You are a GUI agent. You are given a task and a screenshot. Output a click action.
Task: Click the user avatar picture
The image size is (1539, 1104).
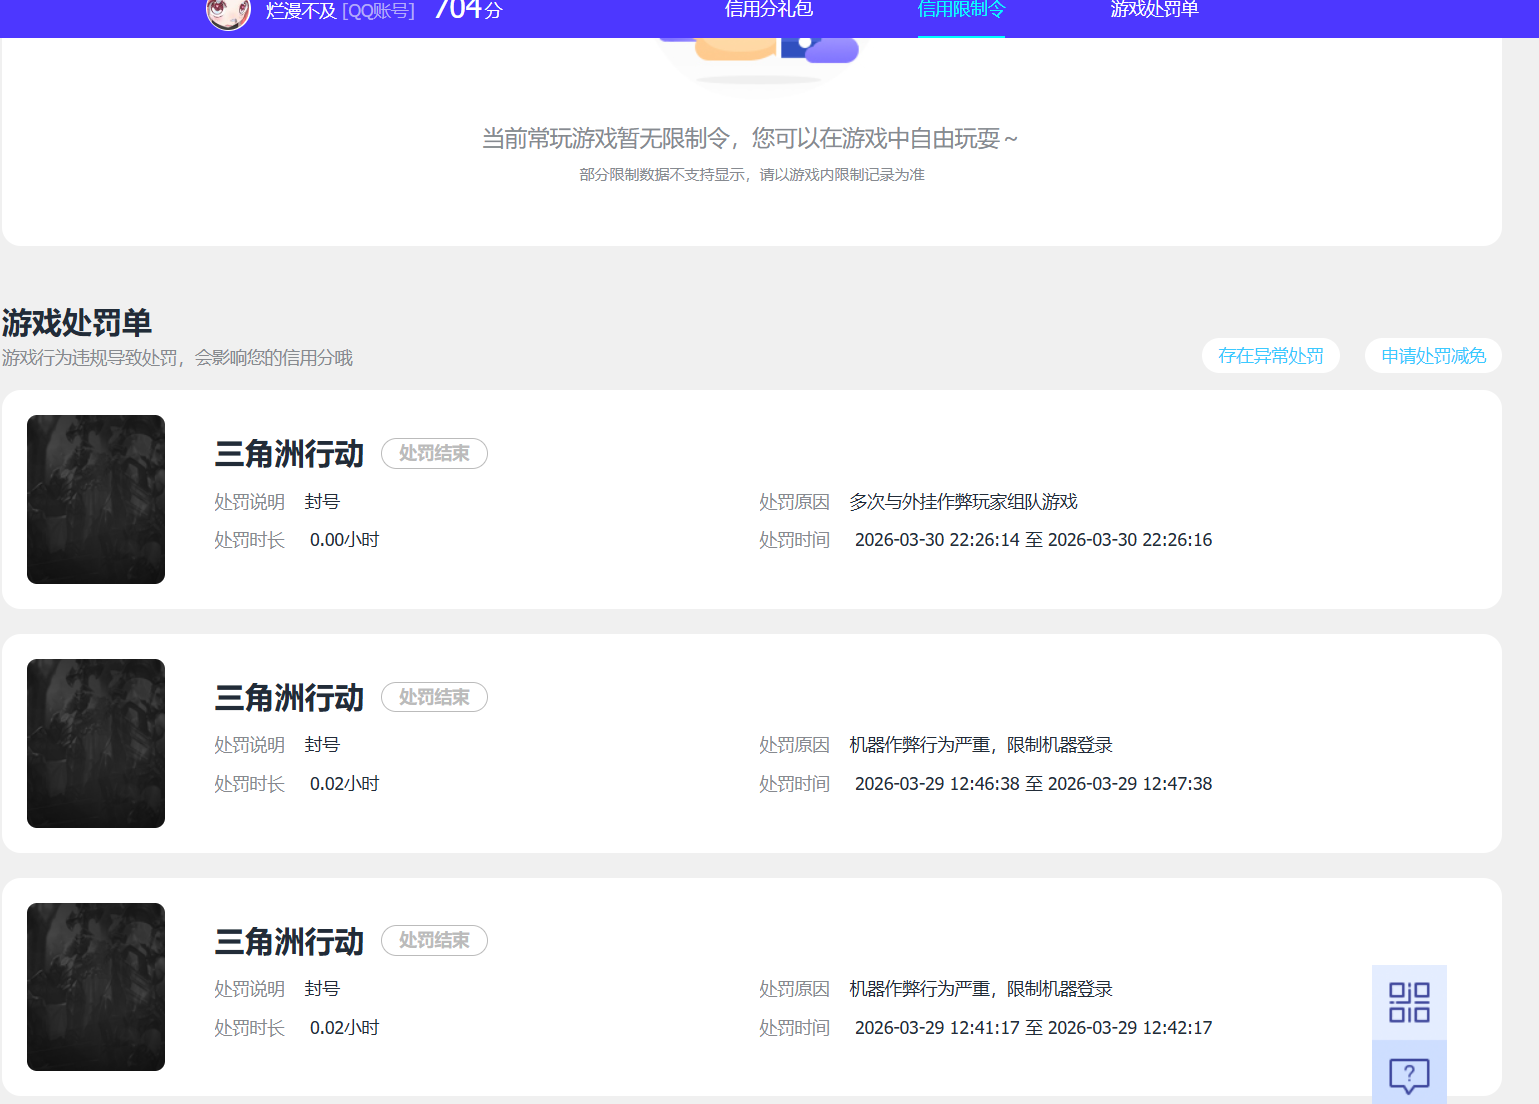pyautogui.click(x=228, y=12)
